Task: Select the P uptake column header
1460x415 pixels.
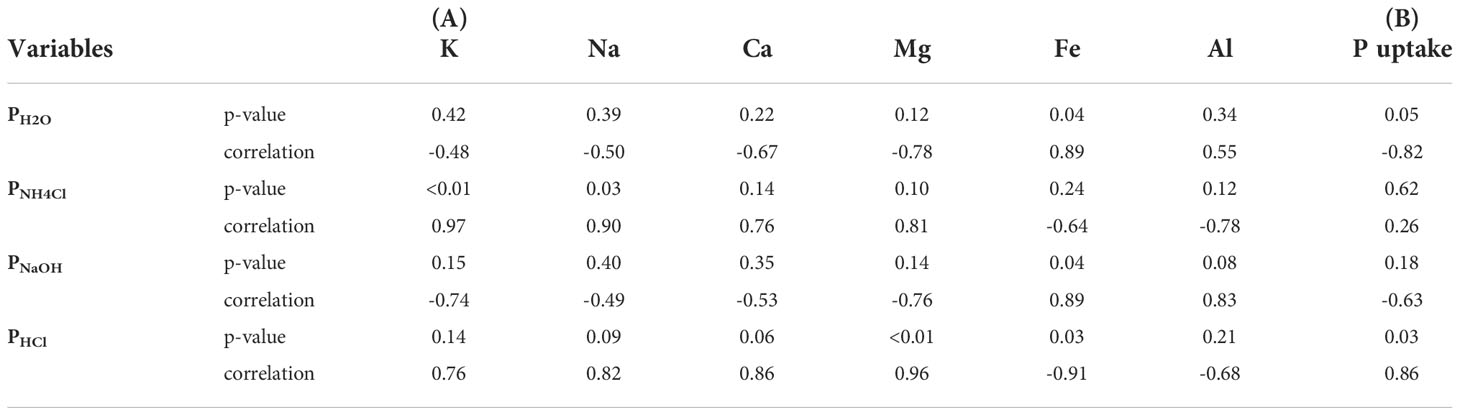Action: point(1403,49)
